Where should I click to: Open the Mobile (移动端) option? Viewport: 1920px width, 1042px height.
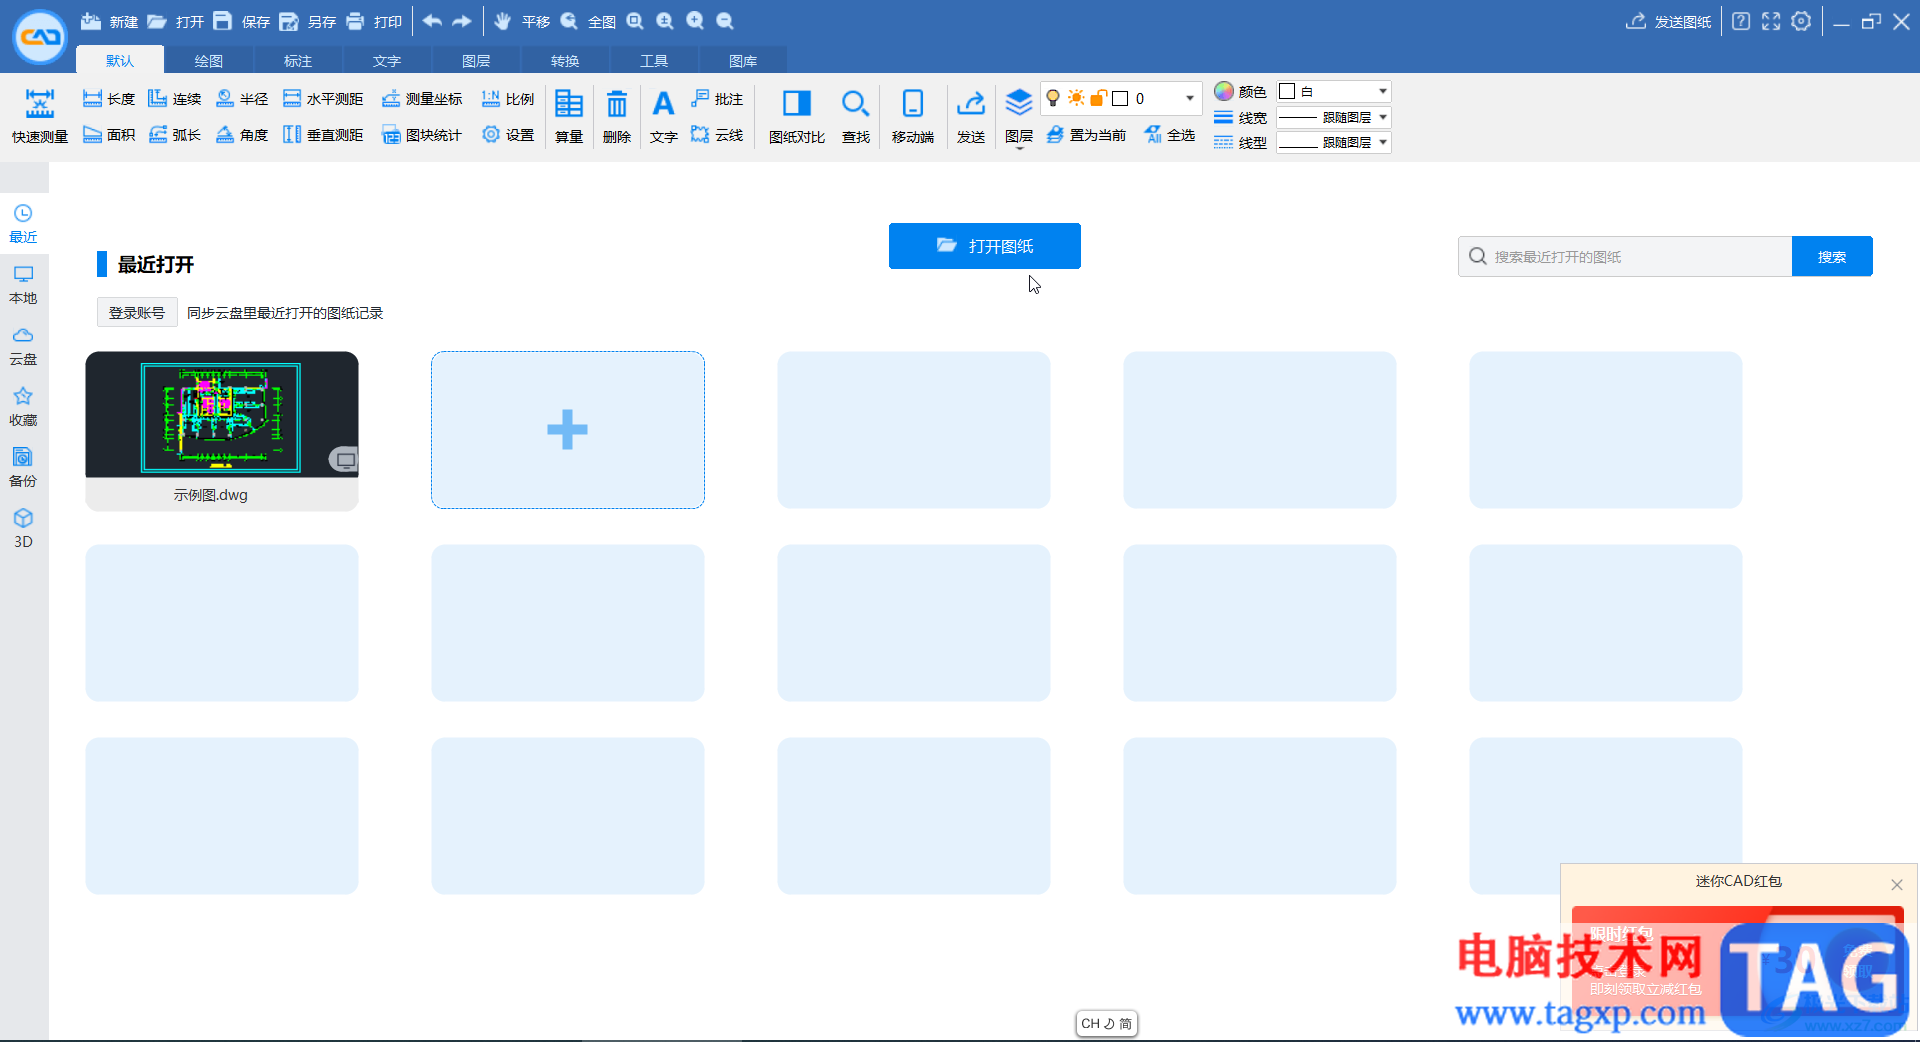[913, 116]
